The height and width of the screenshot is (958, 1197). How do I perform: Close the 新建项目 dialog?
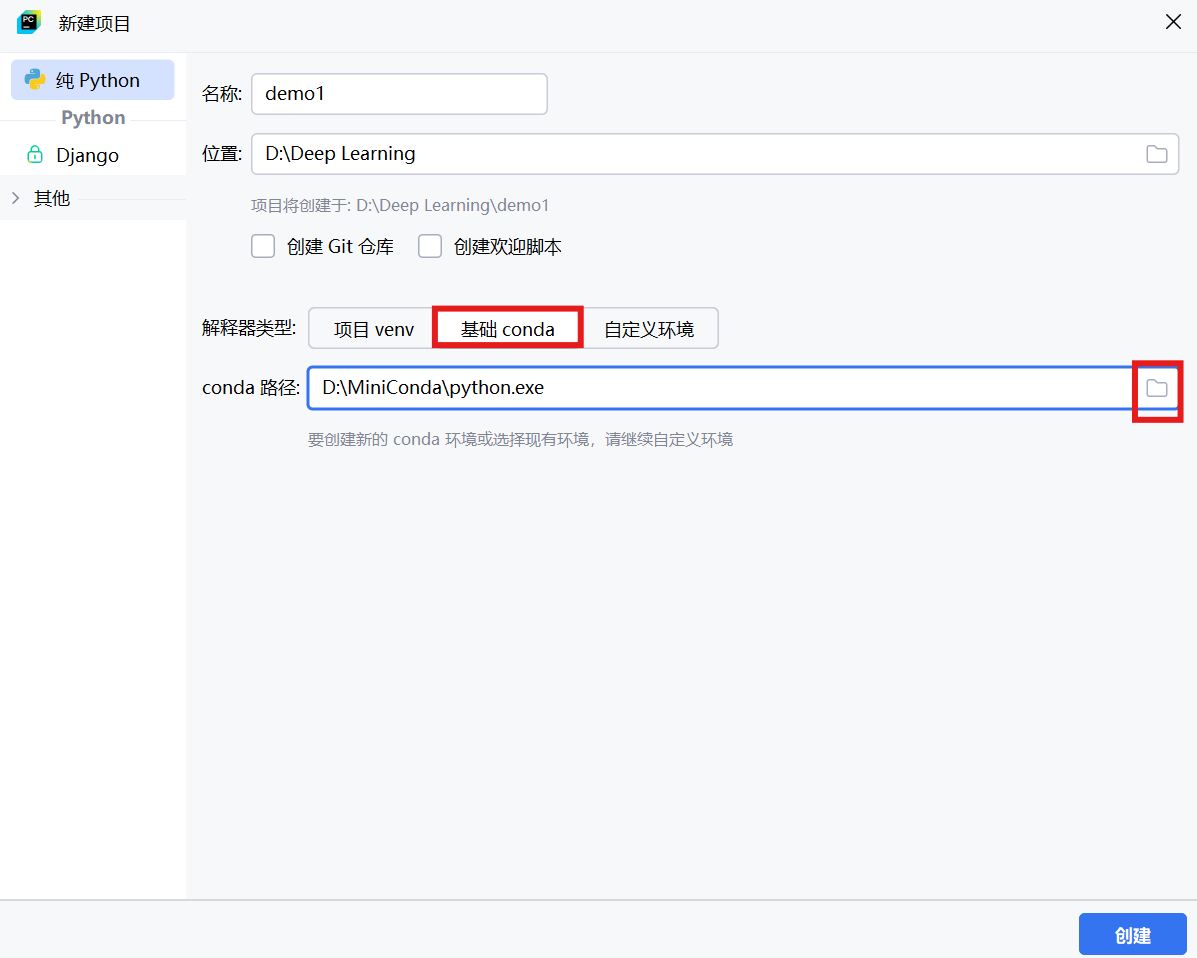pos(1173,22)
